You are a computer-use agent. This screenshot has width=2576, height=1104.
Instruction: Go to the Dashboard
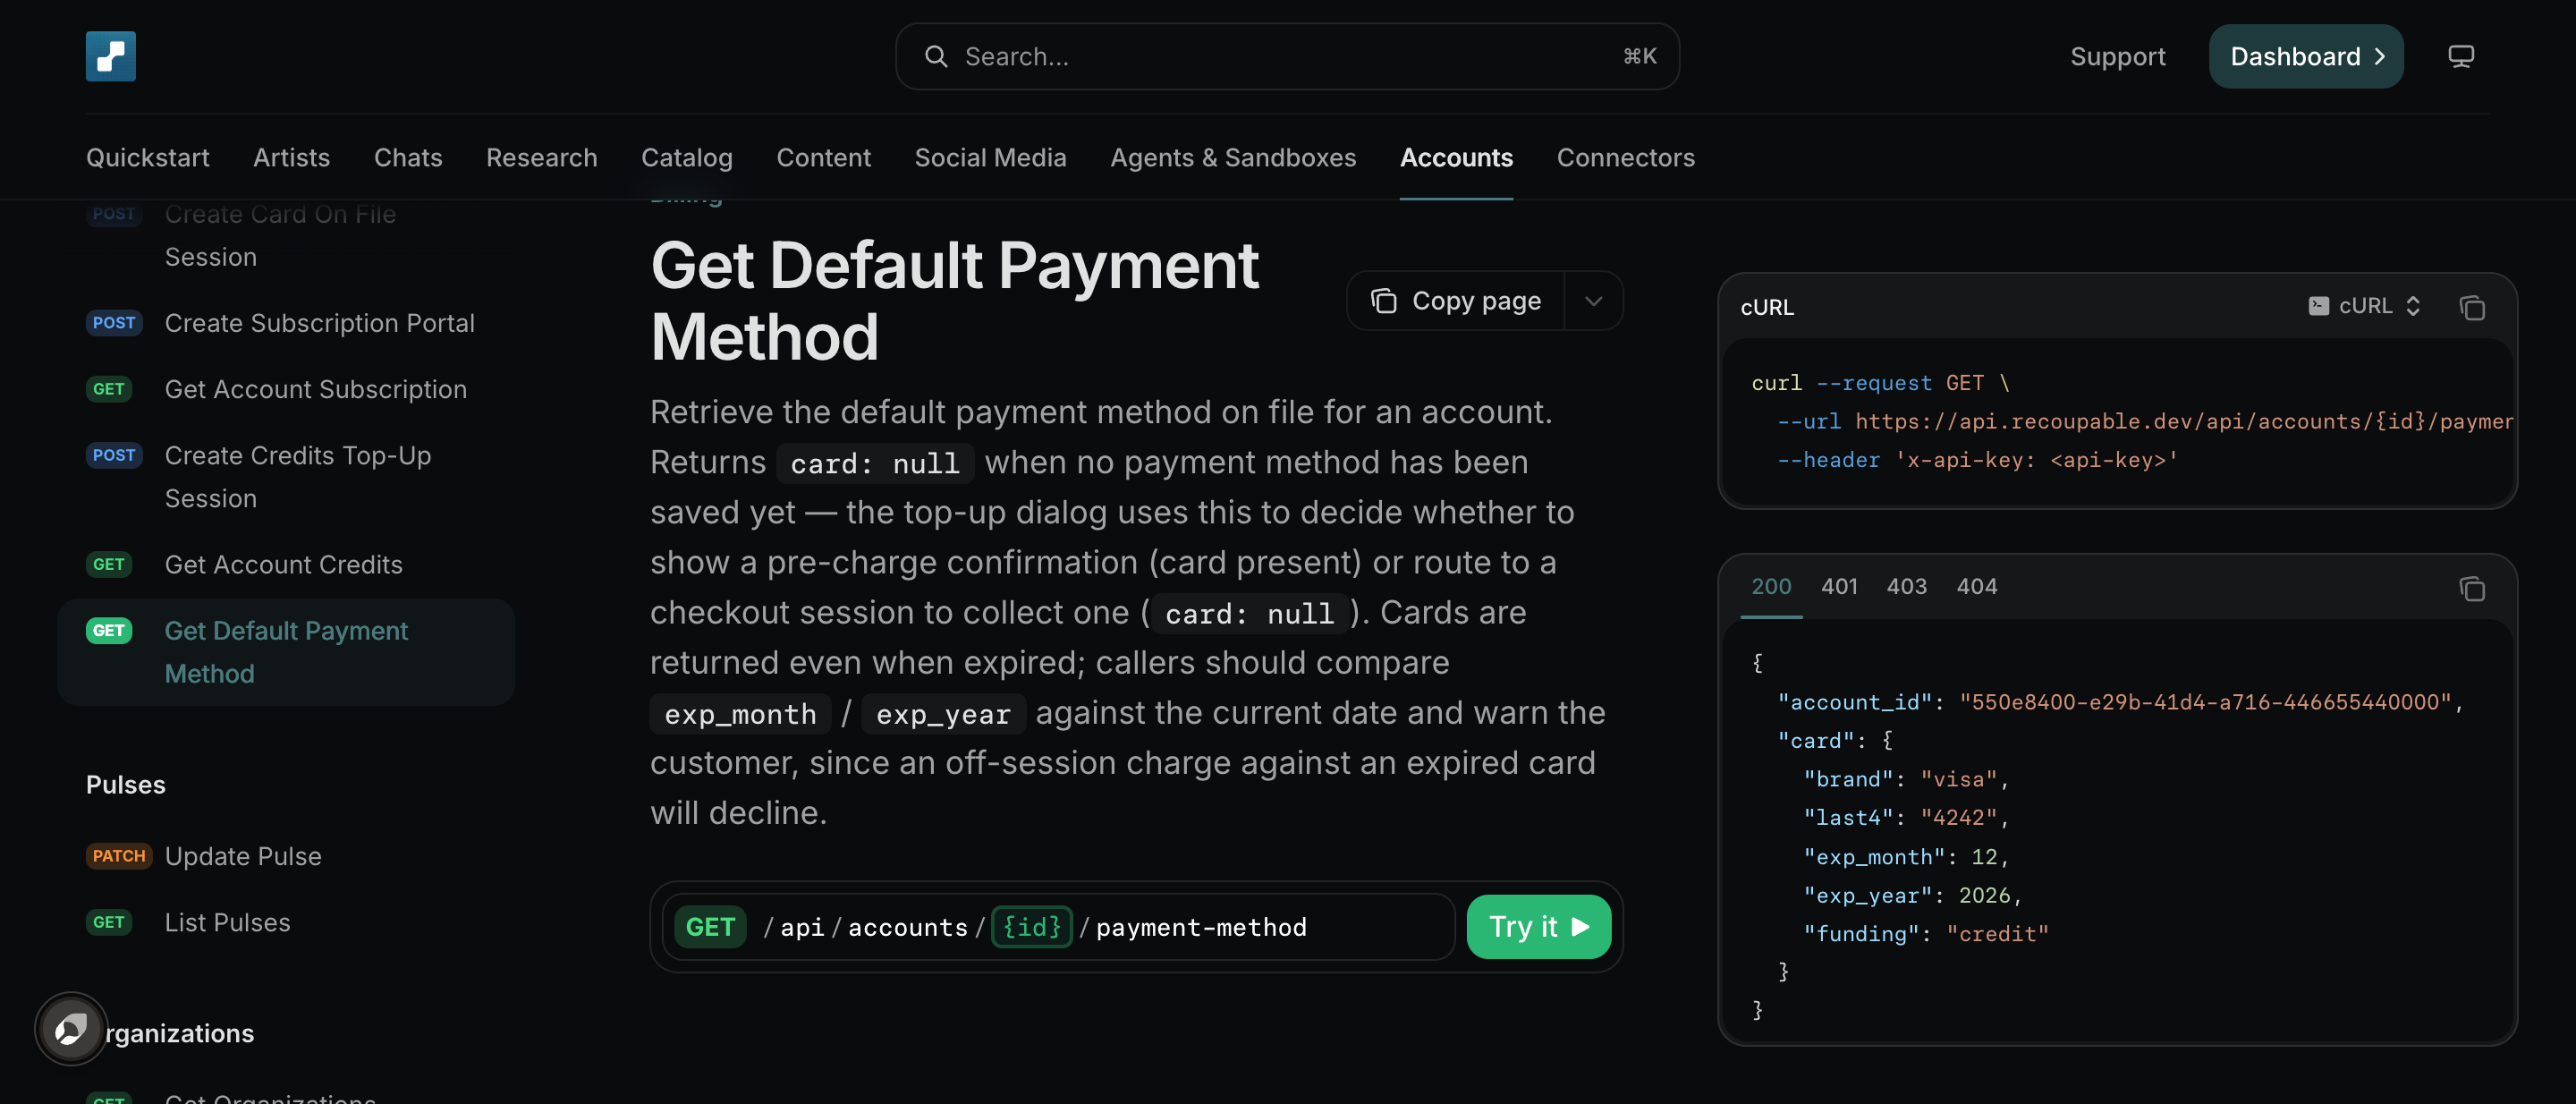pos(2306,56)
